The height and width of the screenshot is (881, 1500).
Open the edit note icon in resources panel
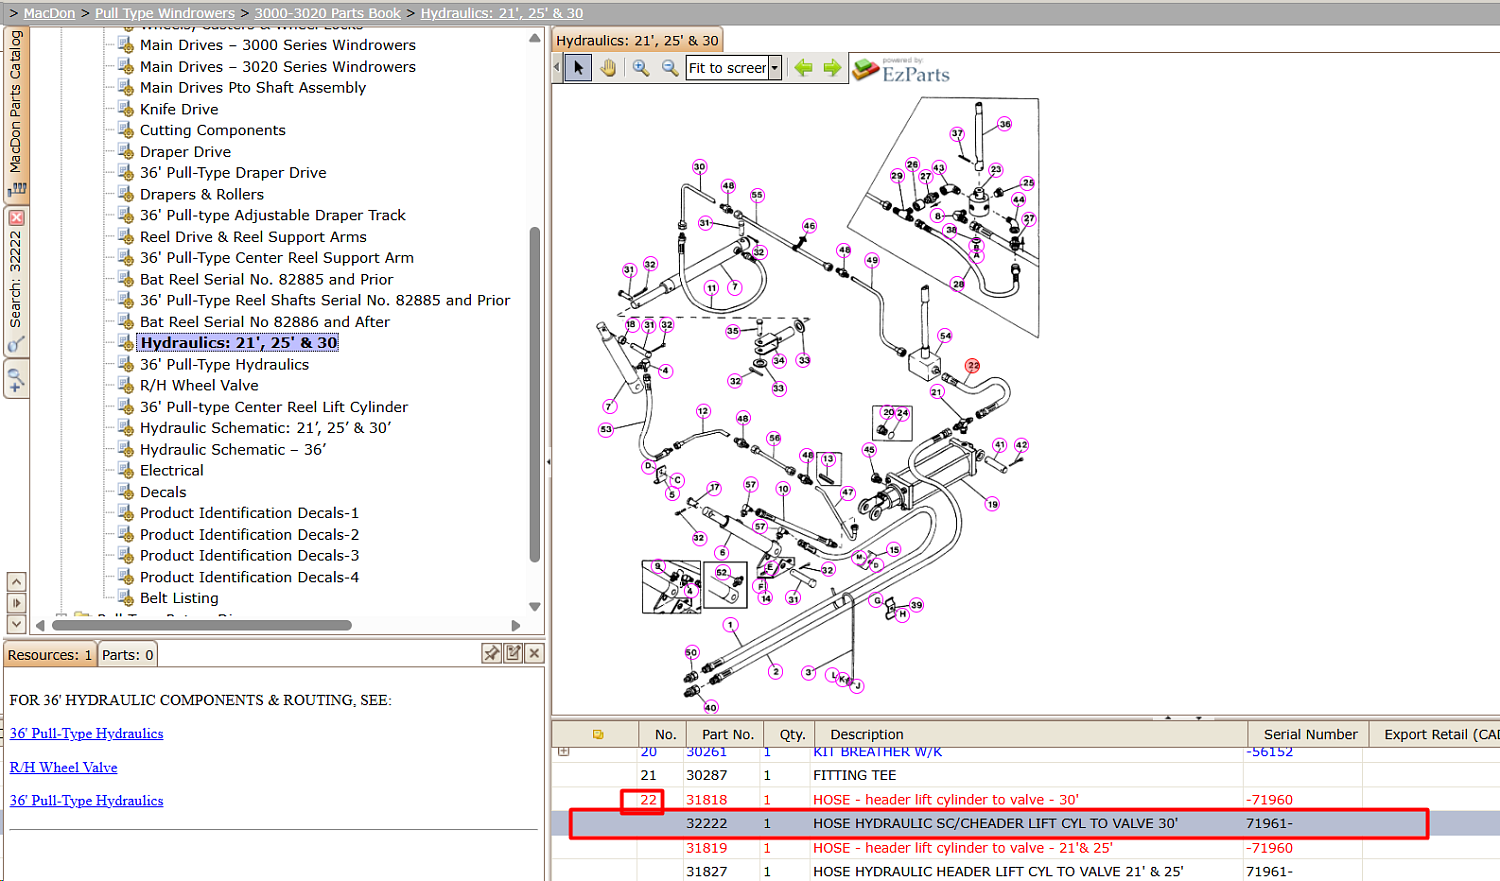(513, 653)
